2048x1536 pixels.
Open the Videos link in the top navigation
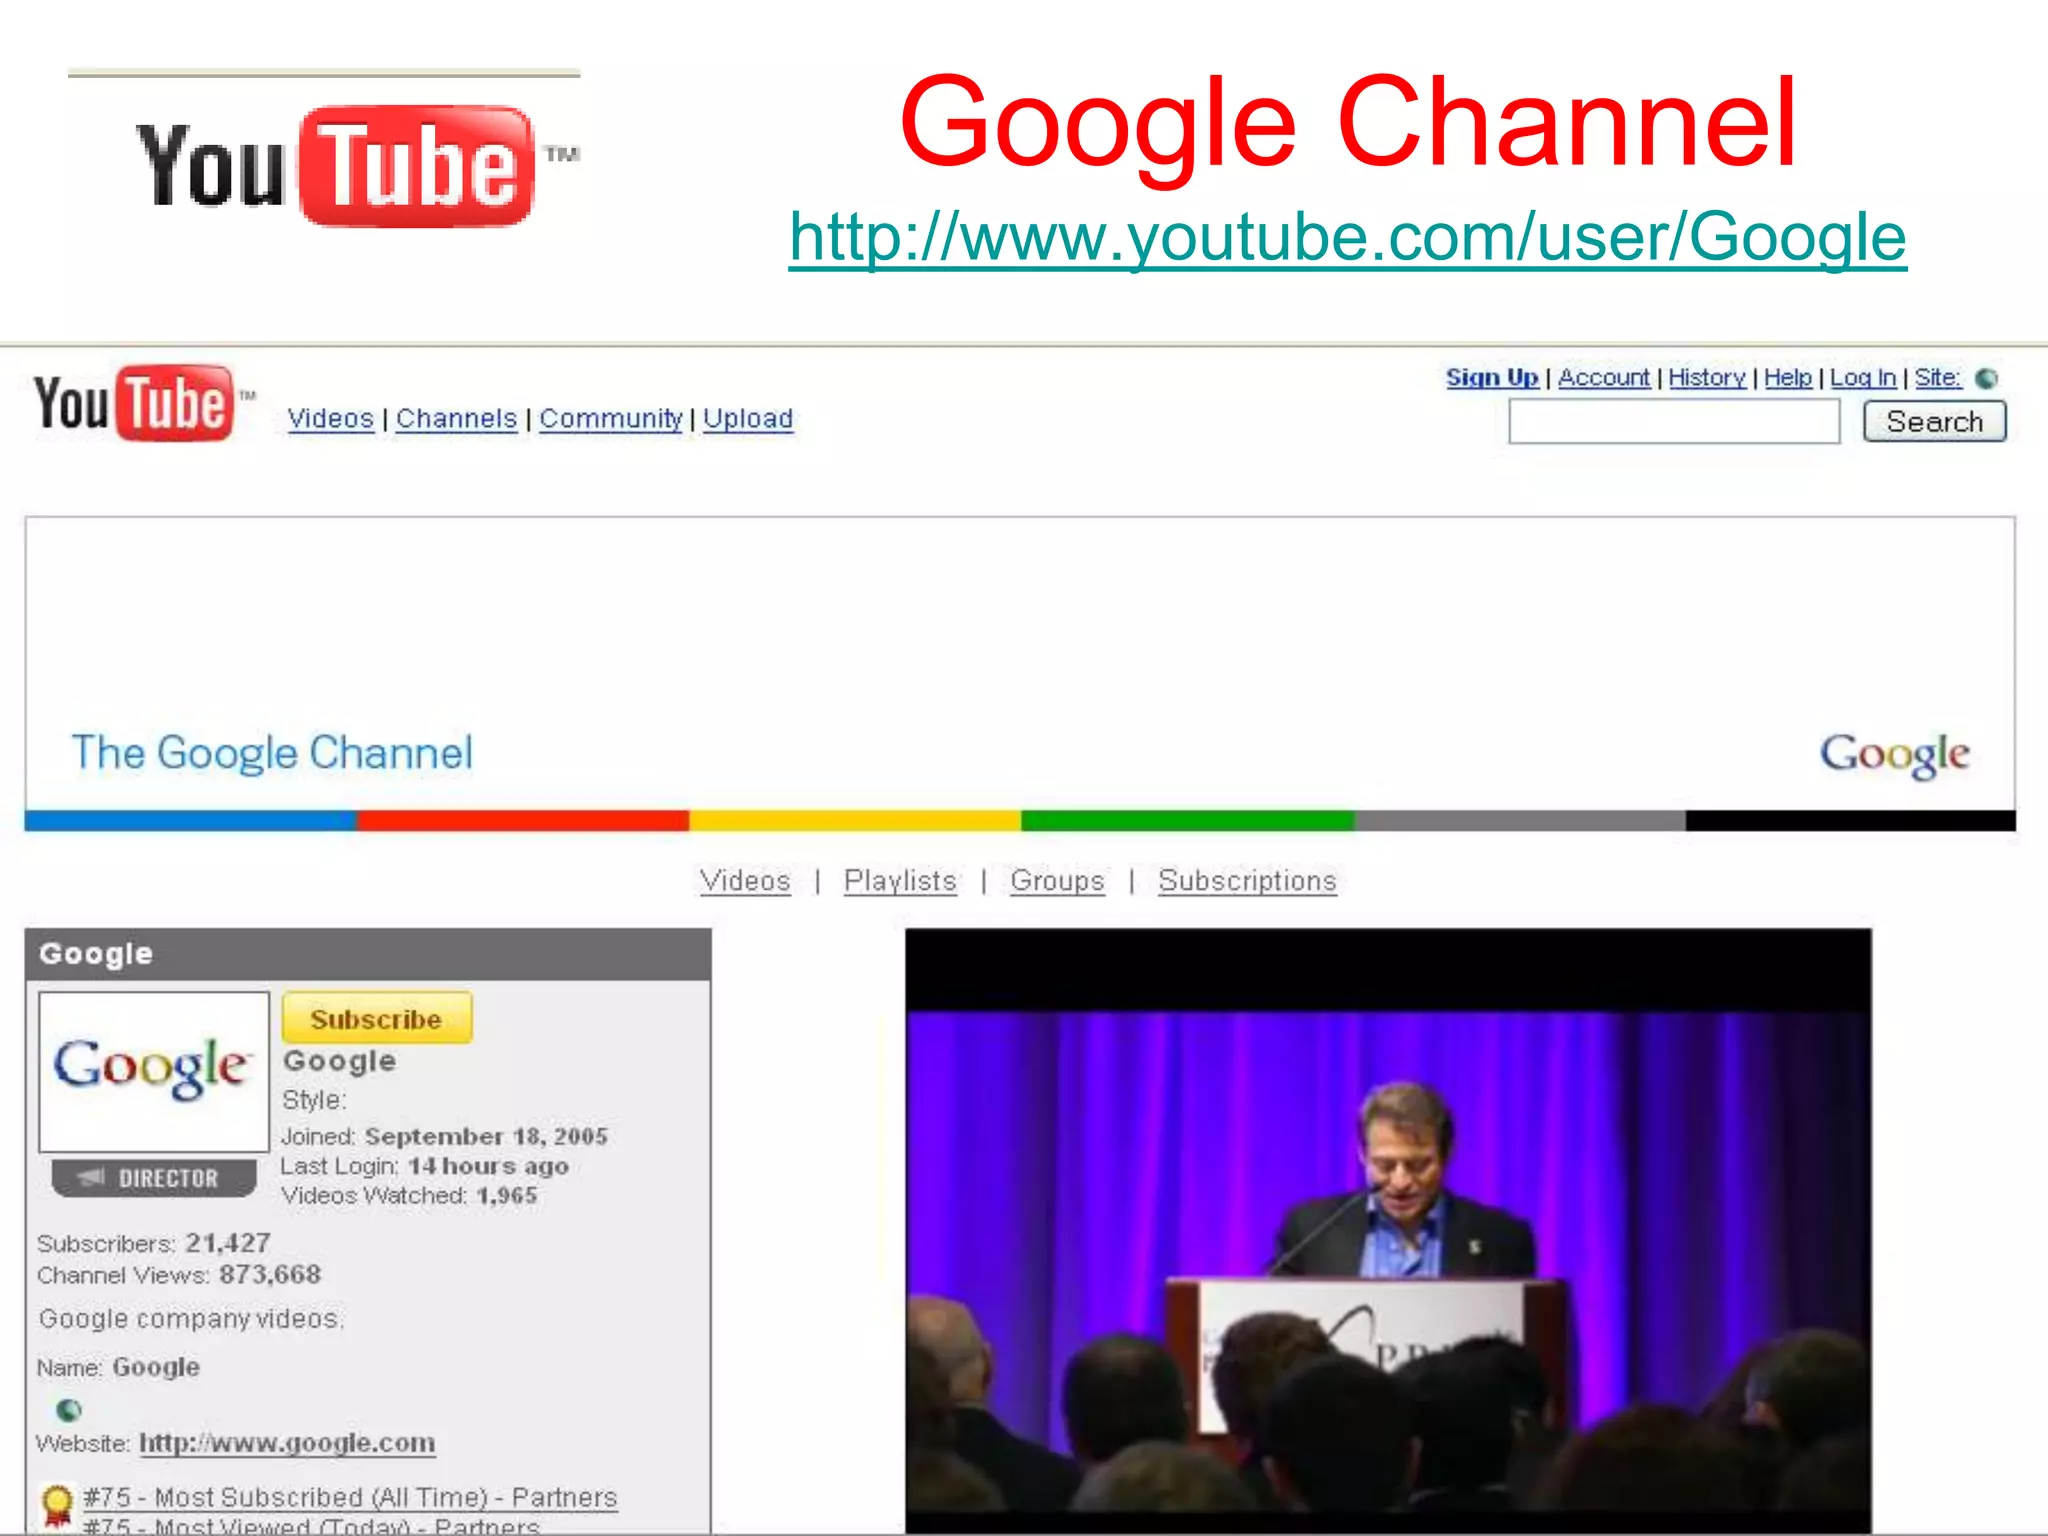tap(330, 419)
